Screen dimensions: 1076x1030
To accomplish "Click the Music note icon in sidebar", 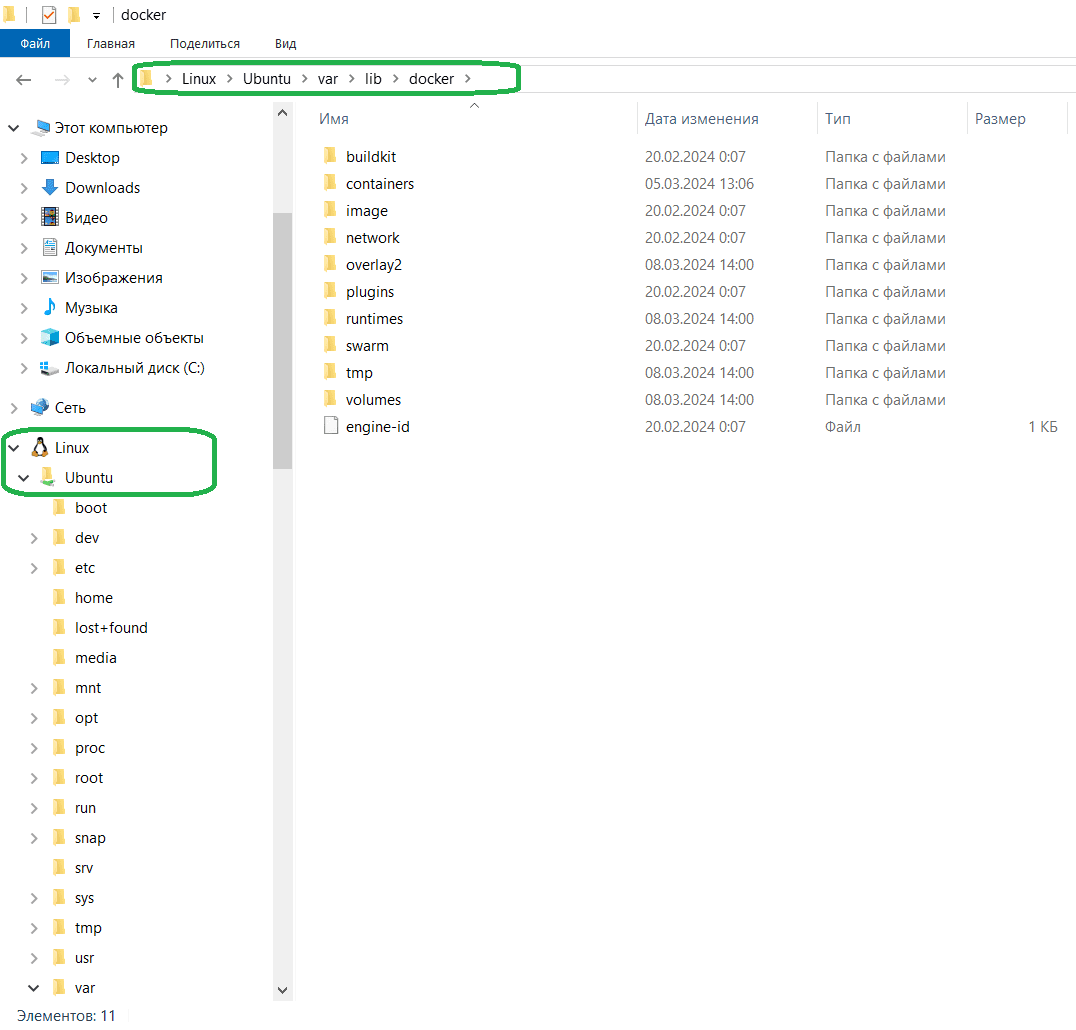I will pos(50,308).
